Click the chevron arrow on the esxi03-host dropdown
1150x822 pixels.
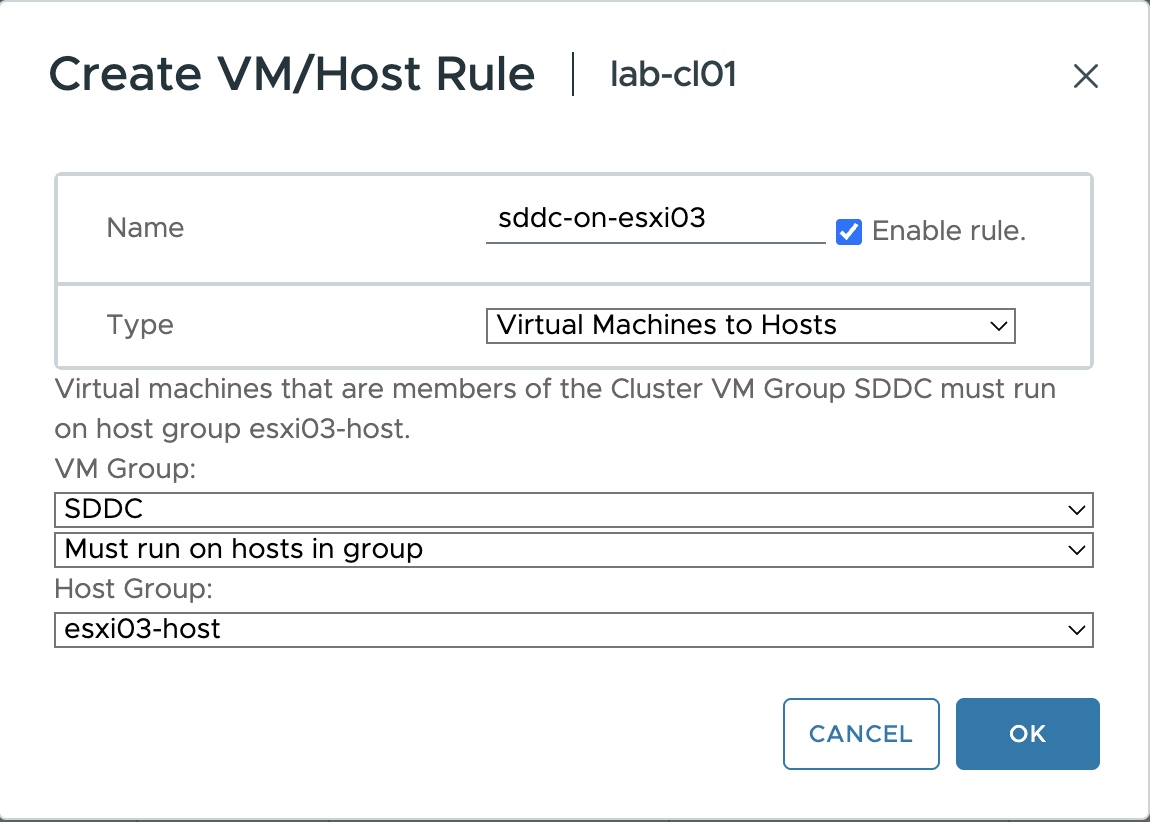coord(1076,630)
